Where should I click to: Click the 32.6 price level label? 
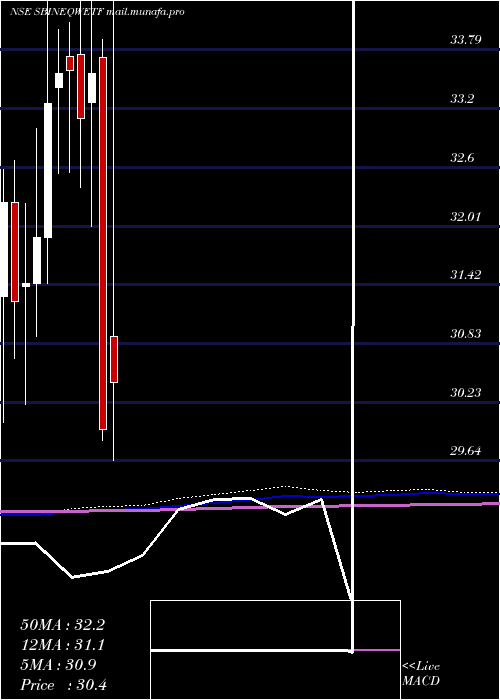[462, 158]
